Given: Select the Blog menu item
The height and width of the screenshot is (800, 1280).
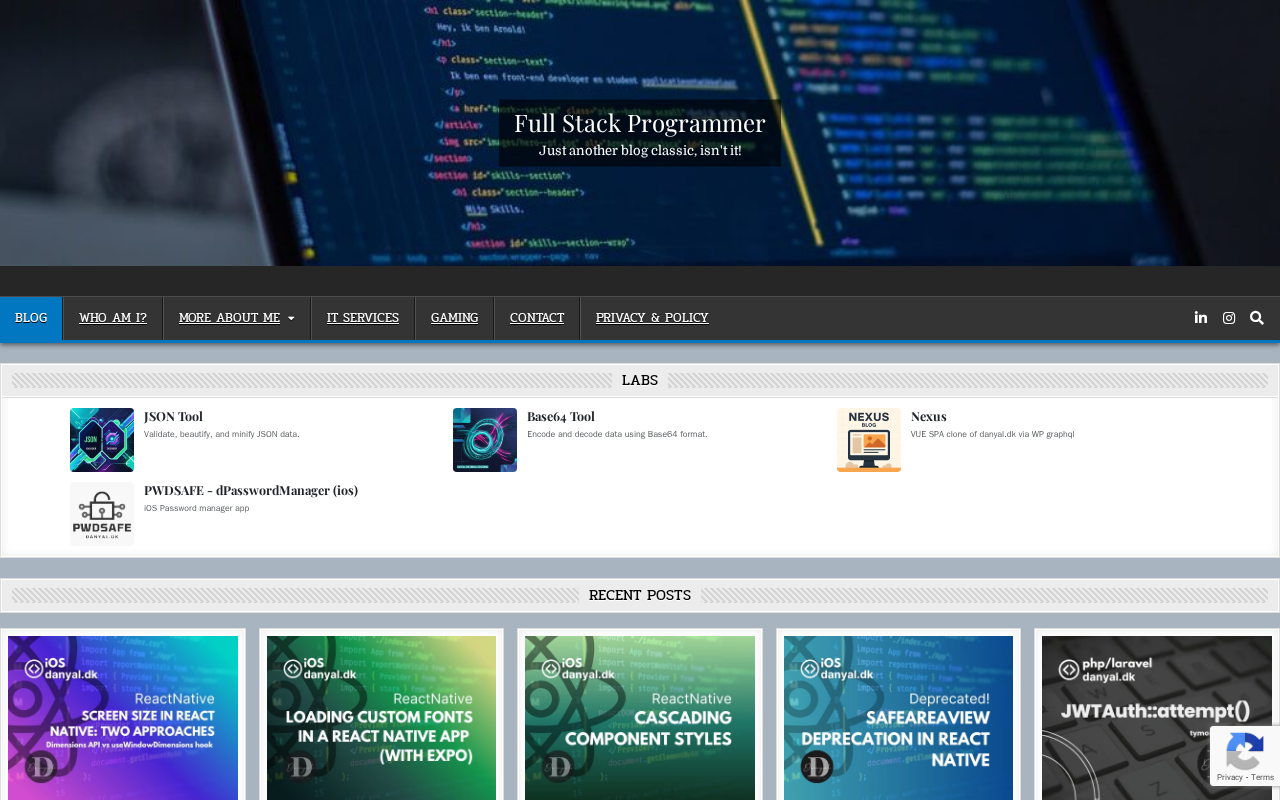Looking at the screenshot, I should point(31,318).
